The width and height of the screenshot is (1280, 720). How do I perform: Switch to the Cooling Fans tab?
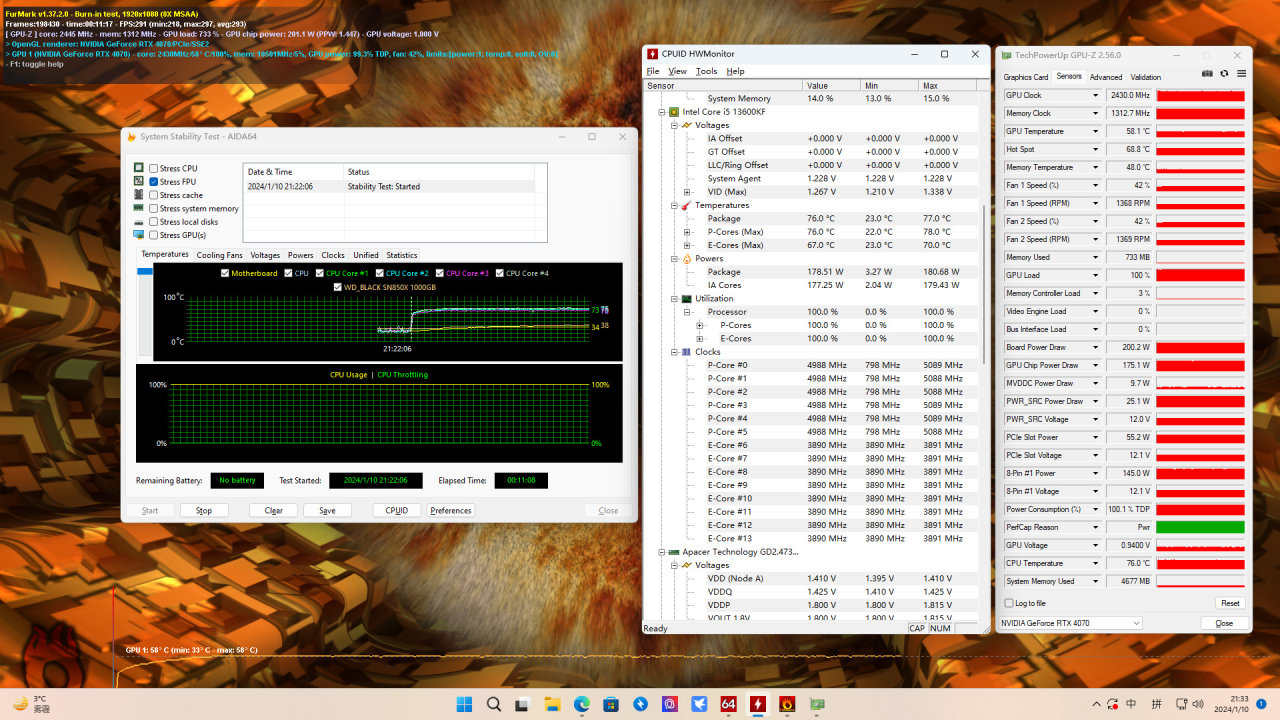click(x=219, y=255)
